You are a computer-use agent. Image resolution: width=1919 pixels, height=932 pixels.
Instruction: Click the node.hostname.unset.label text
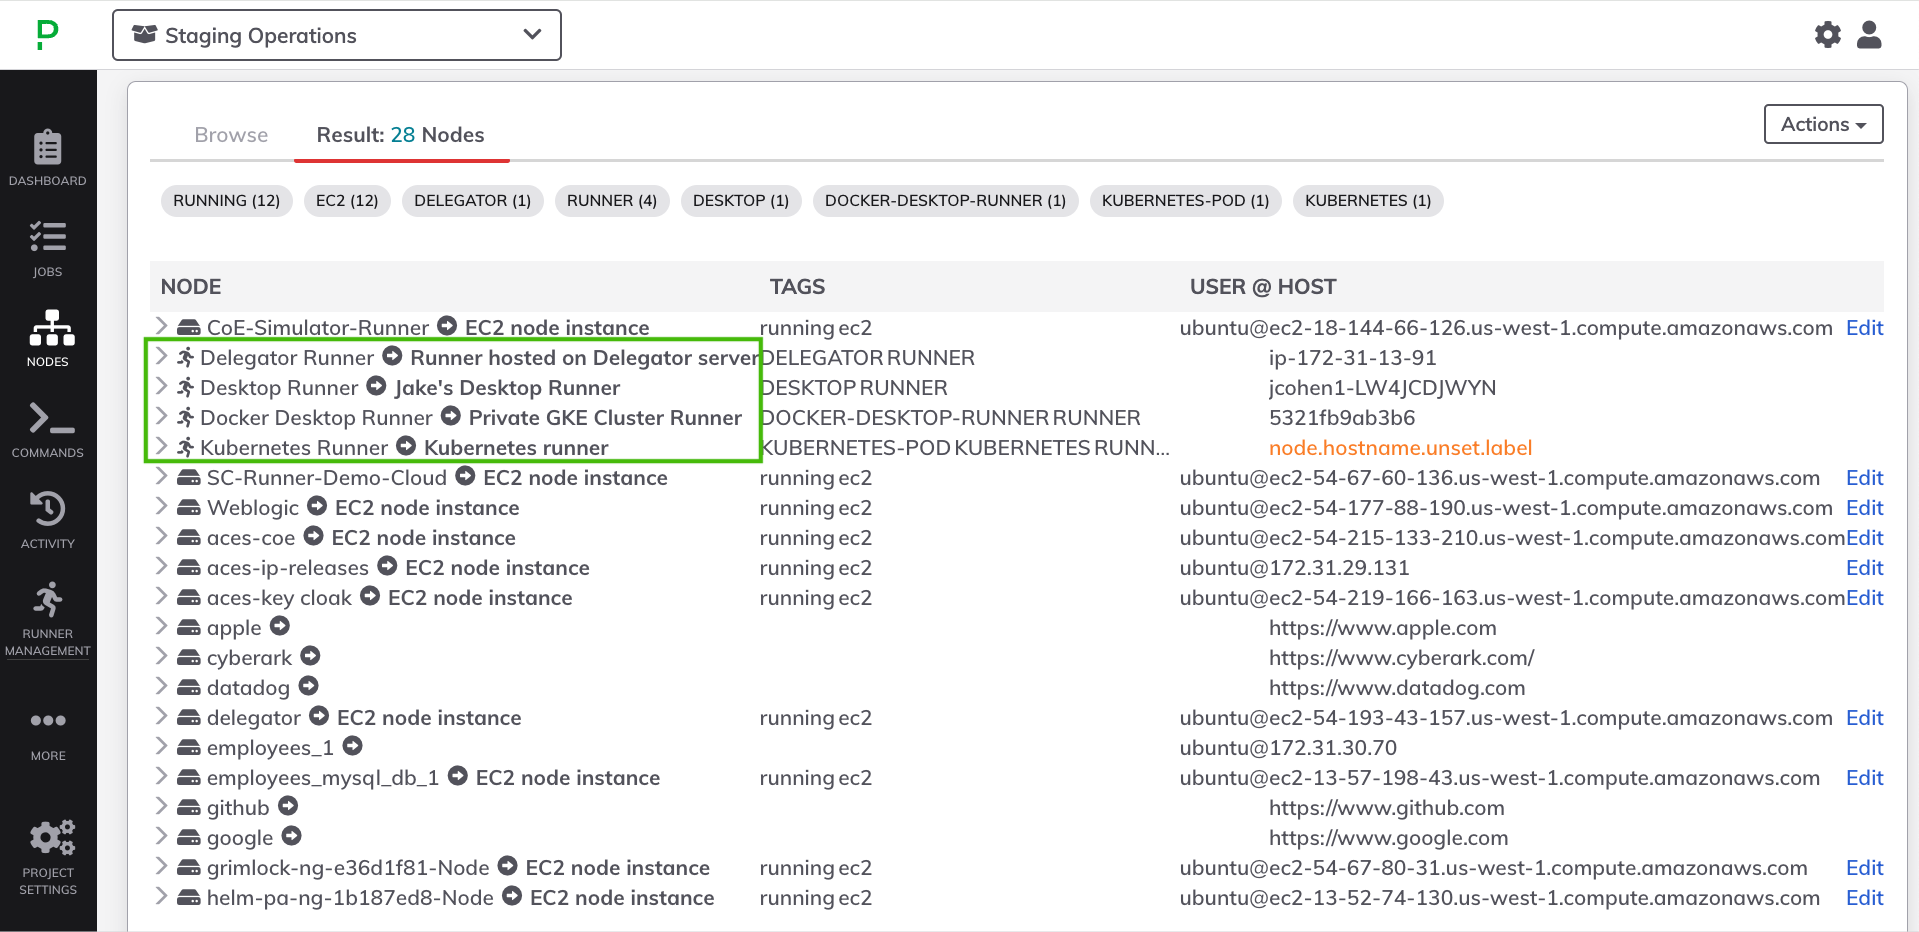(1400, 448)
